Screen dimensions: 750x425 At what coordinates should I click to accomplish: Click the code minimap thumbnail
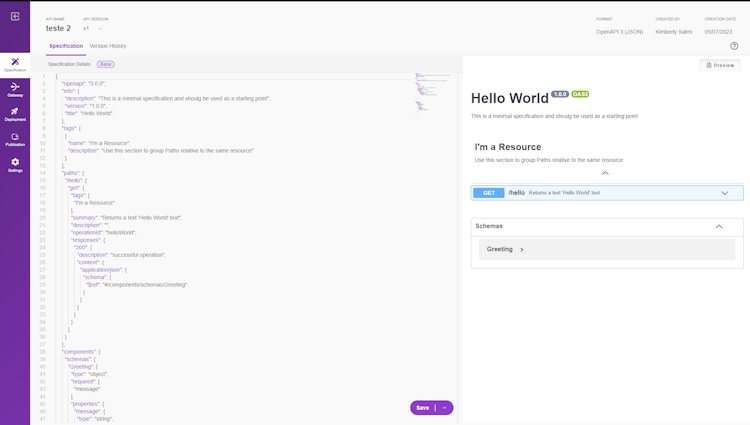(432, 93)
